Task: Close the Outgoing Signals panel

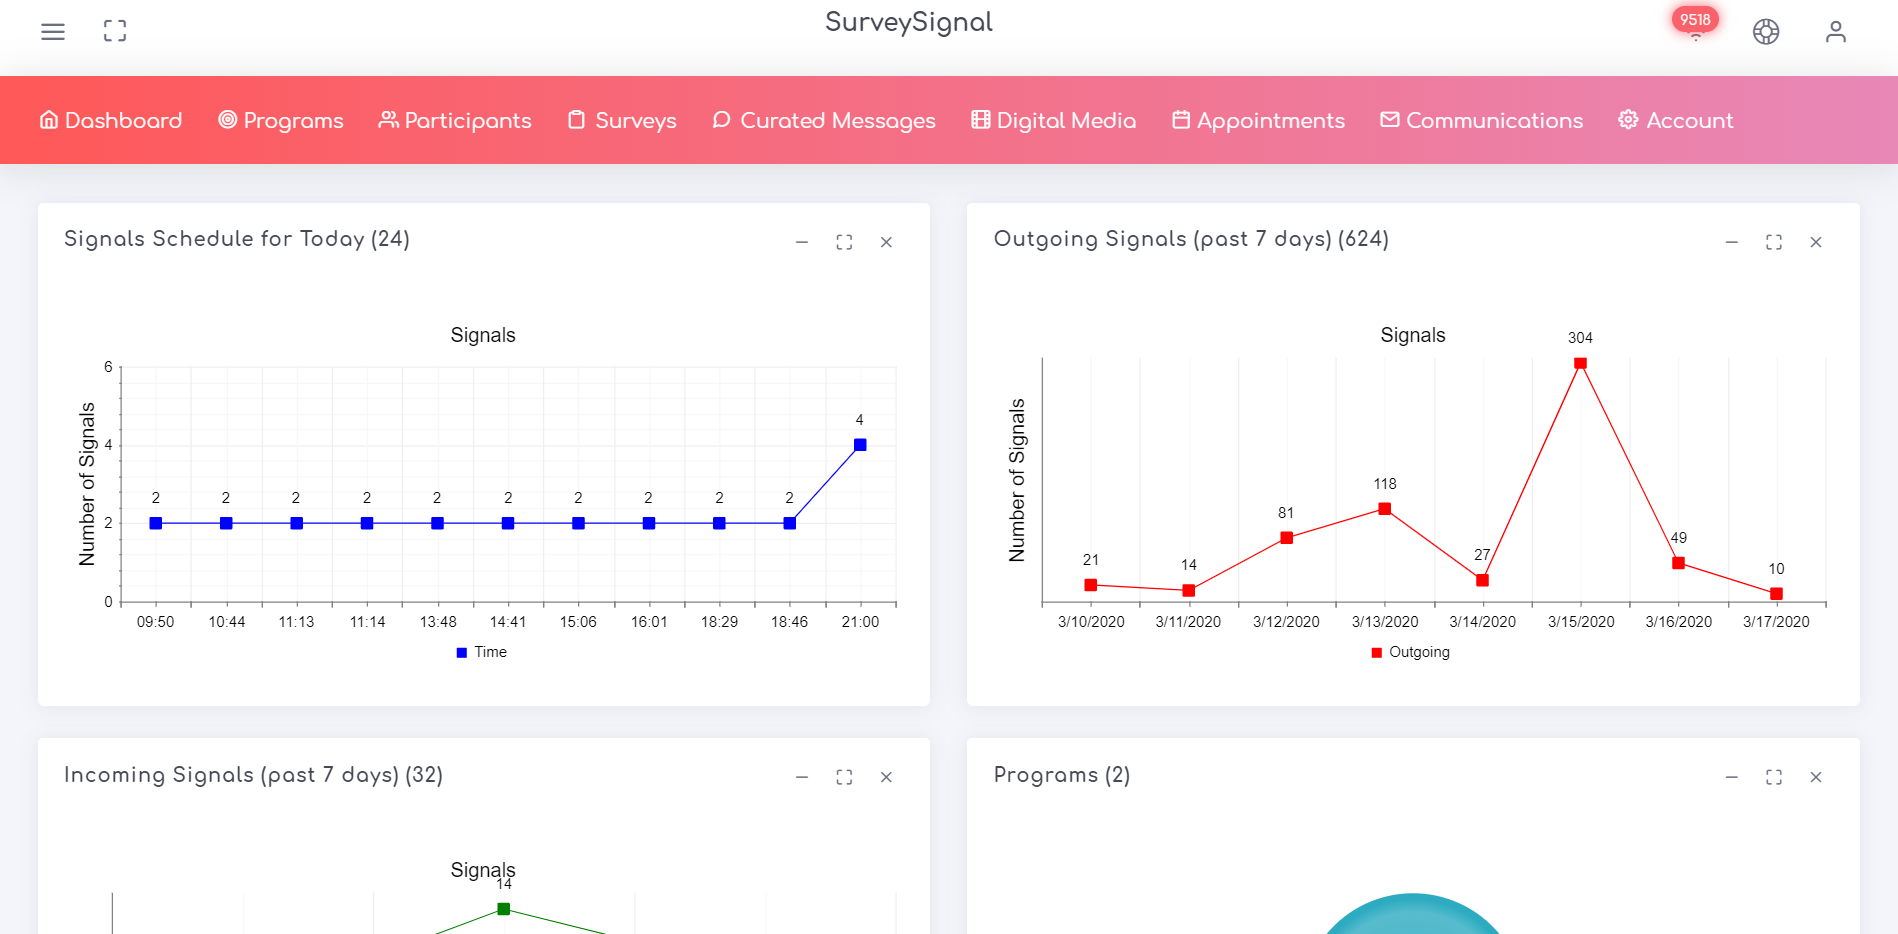Action: [1816, 242]
